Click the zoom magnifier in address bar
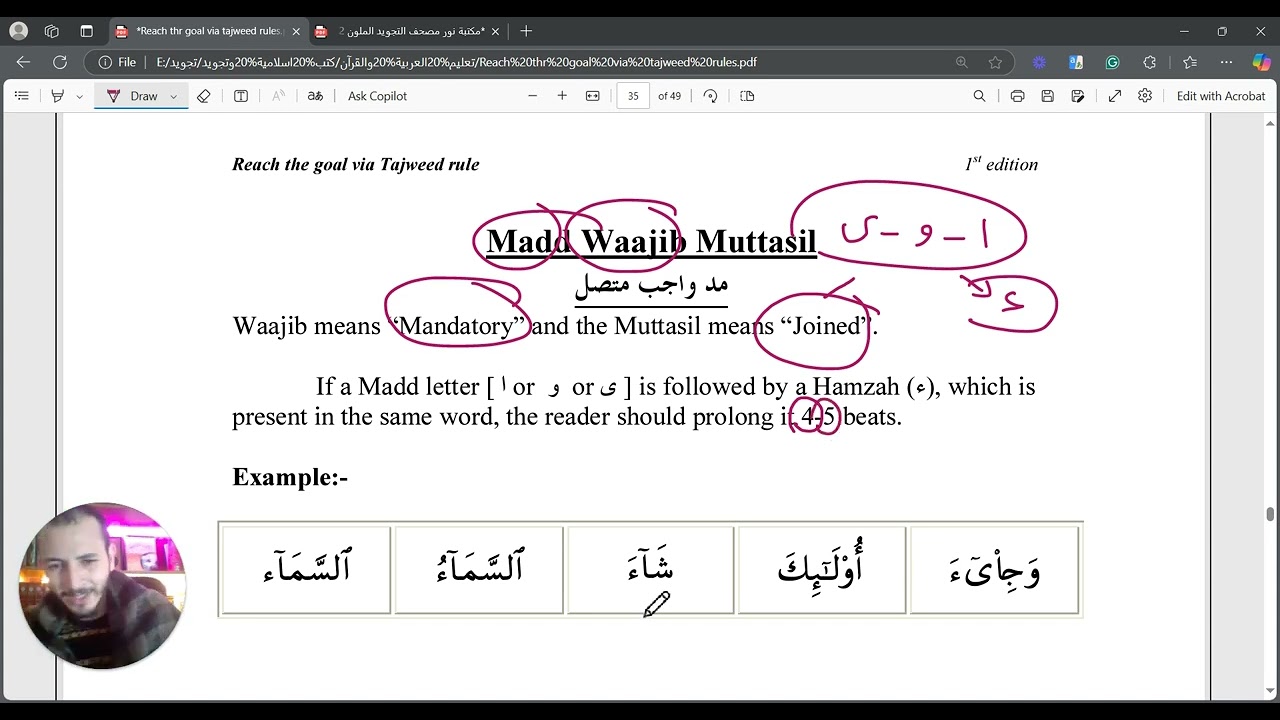This screenshot has height=720, width=1280. (961, 62)
